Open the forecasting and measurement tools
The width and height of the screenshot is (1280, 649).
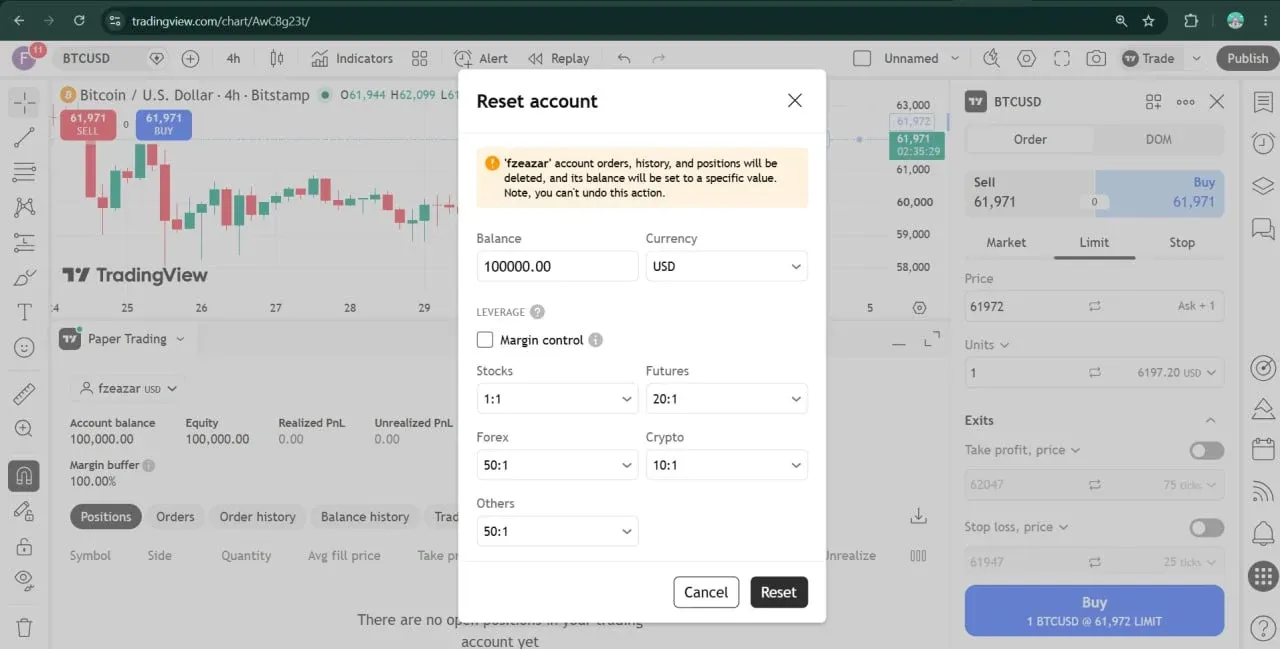(24, 242)
